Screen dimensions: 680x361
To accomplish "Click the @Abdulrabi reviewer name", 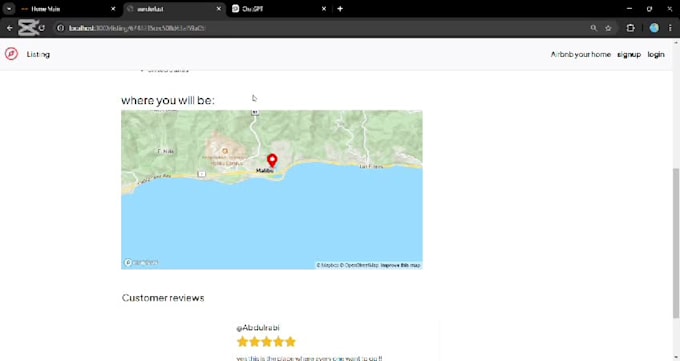I will [258, 328].
